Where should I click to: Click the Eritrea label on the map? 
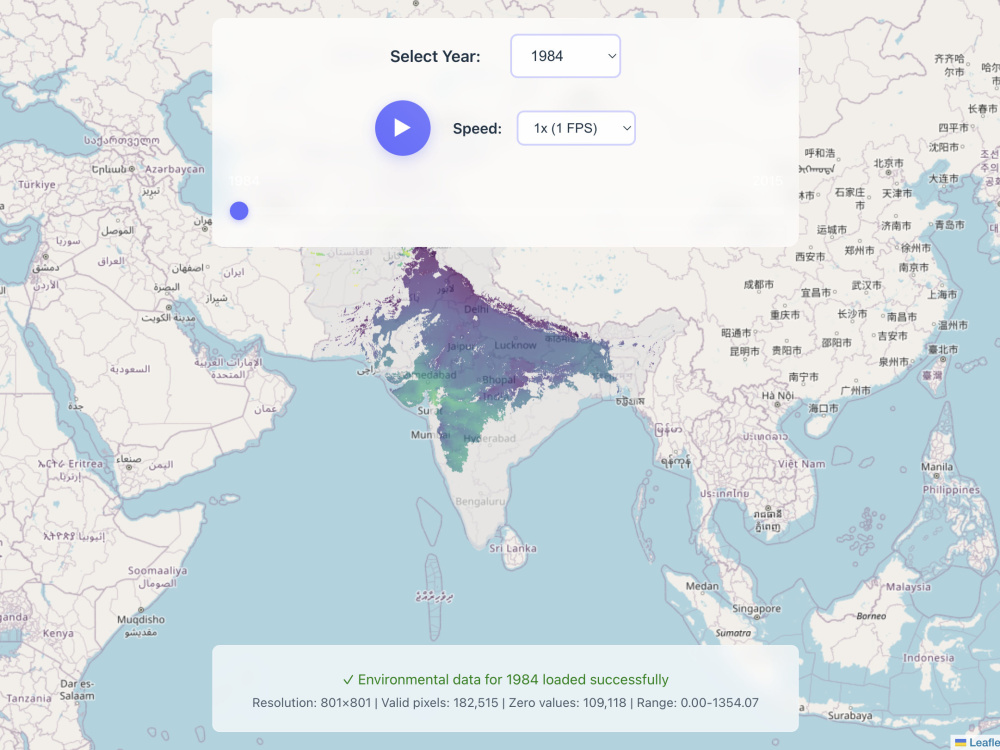point(85,464)
